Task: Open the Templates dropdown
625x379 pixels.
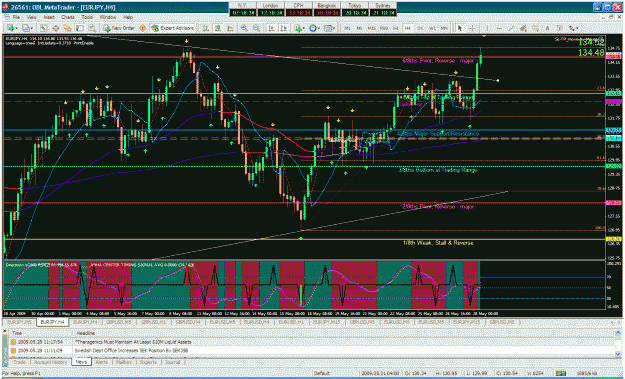Action: click(x=329, y=28)
